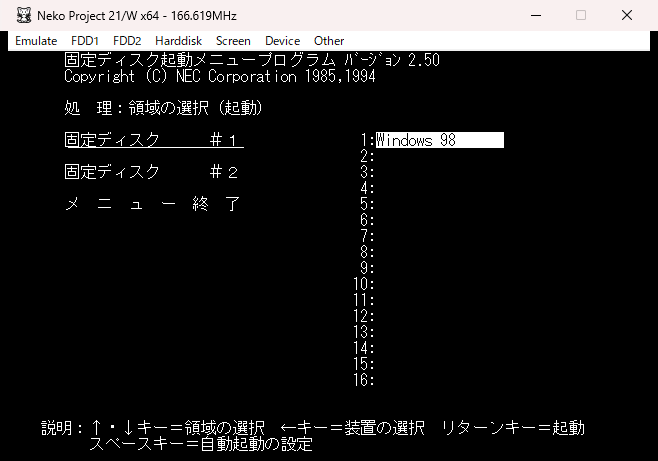
Task: Open the FDD2 menu
Action: 127,41
